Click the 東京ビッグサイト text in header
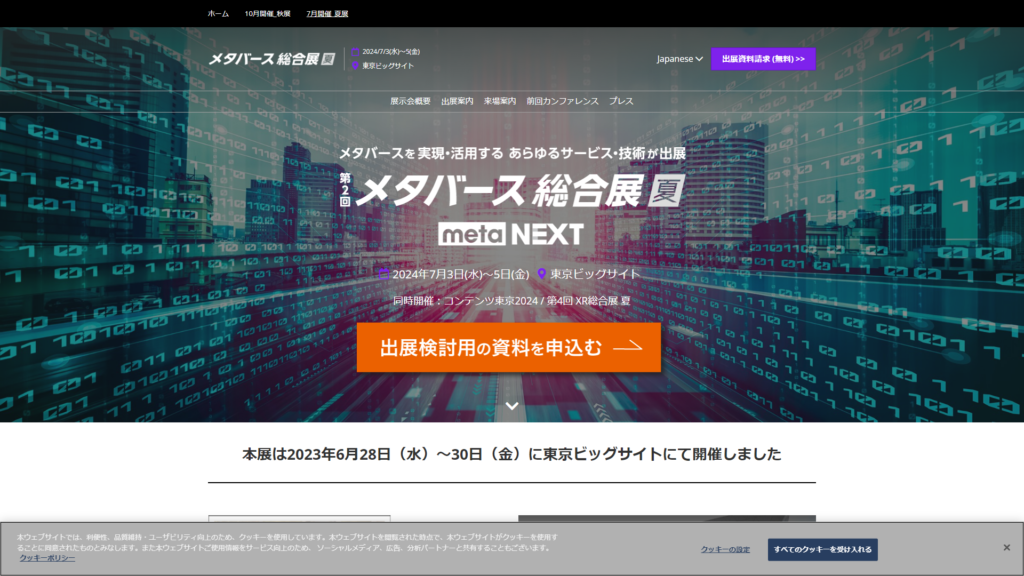 coord(388,66)
